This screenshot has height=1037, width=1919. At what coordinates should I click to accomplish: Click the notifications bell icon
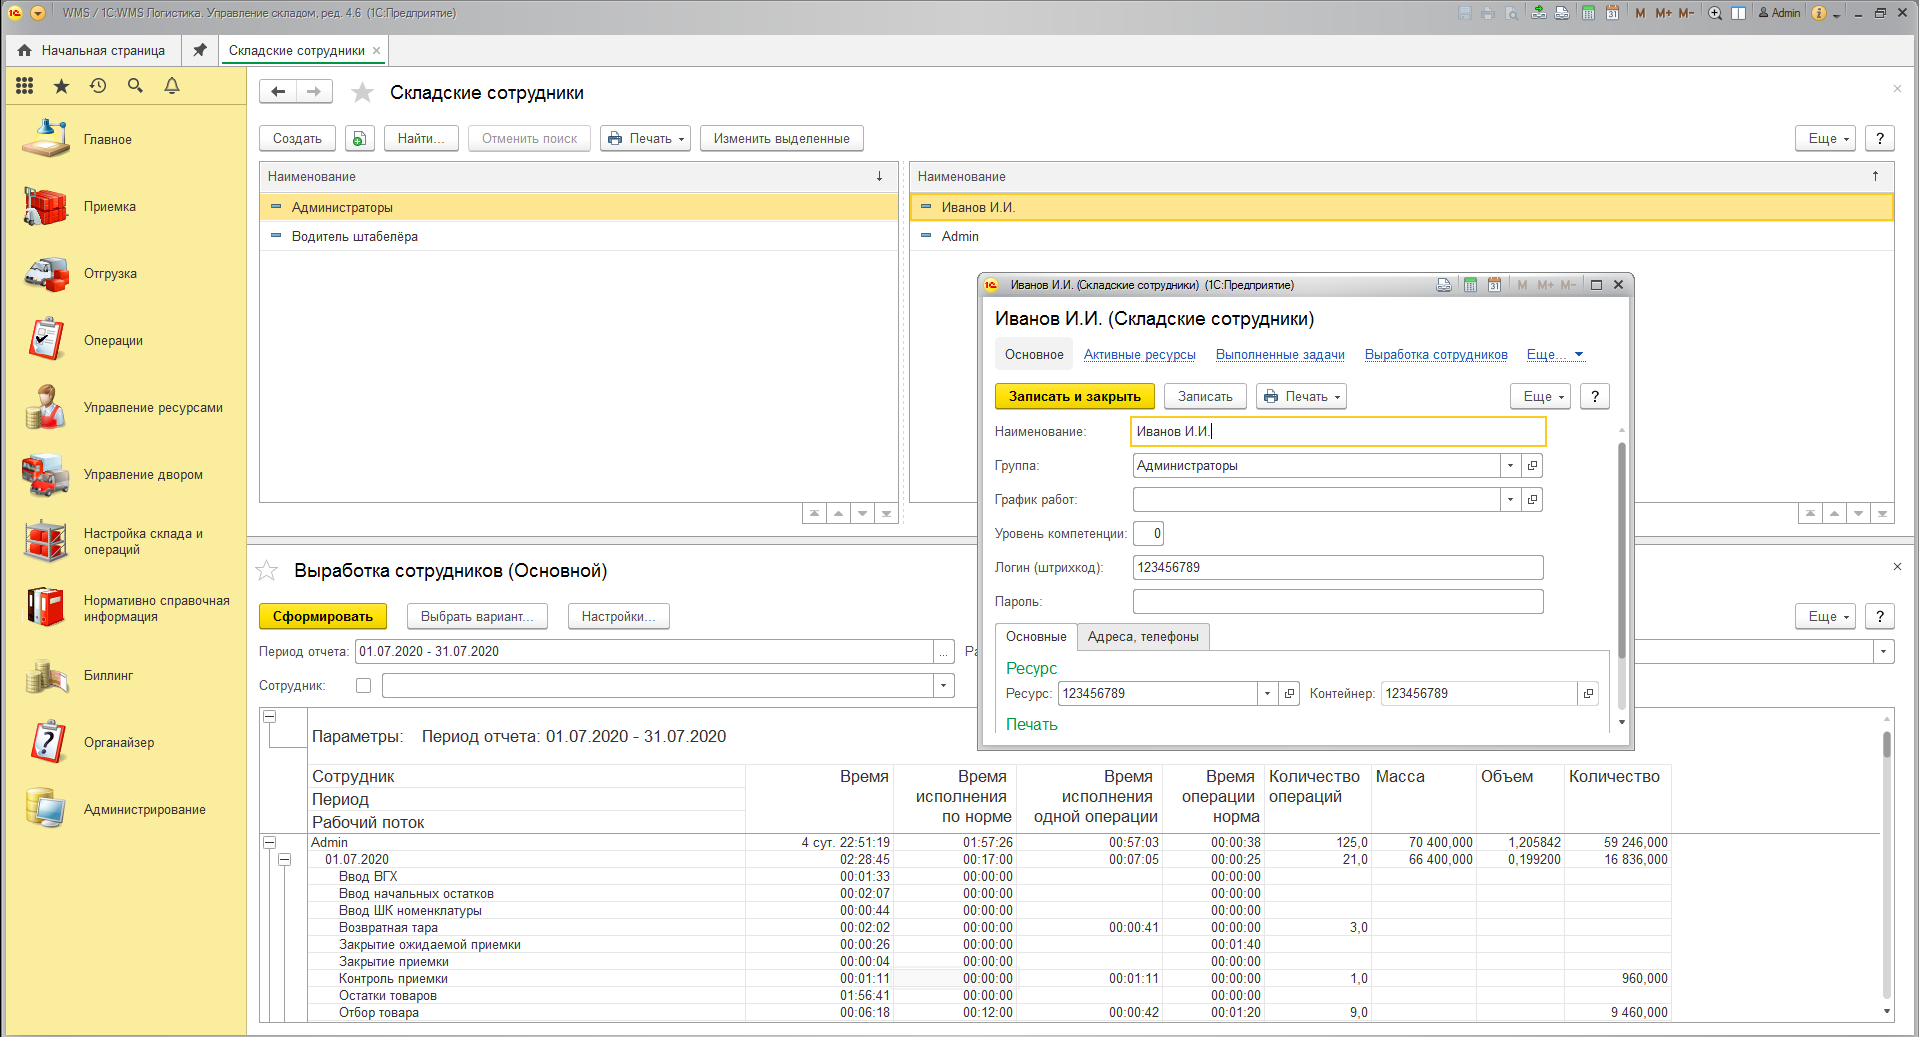click(x=172, y=86)
